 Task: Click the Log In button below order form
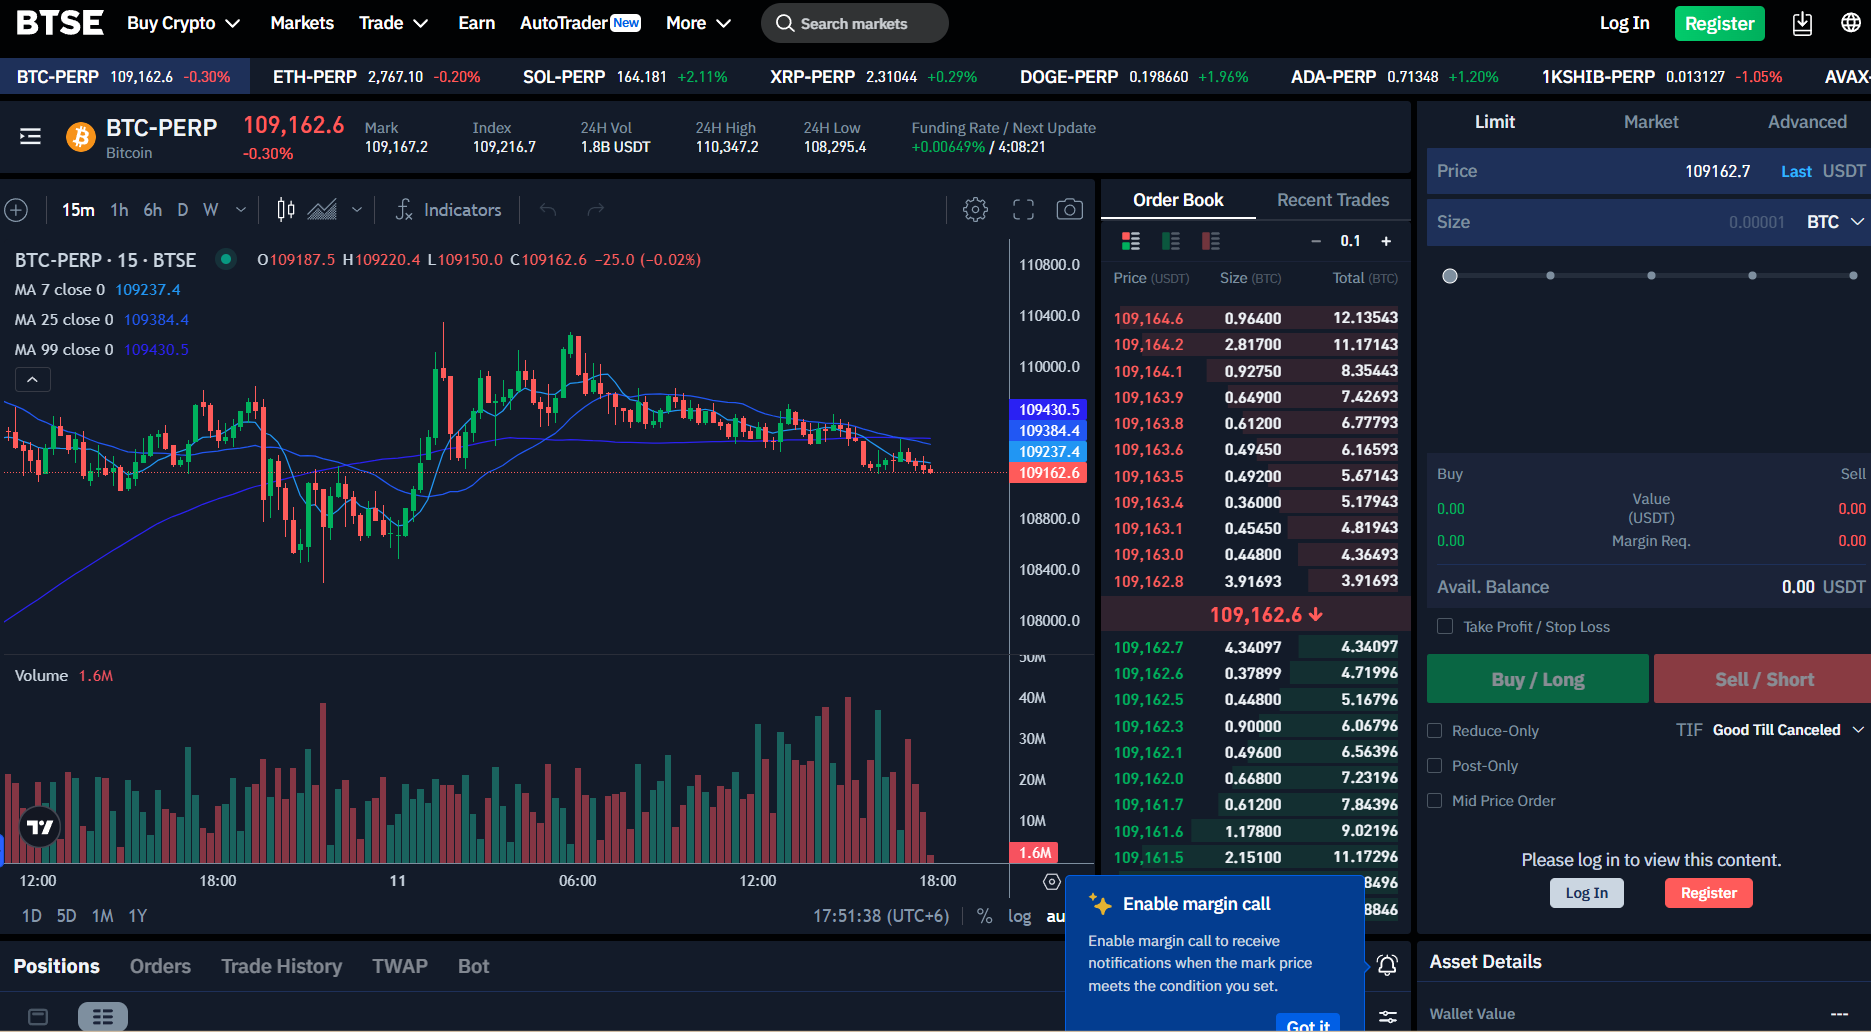tap(1587, 893)
